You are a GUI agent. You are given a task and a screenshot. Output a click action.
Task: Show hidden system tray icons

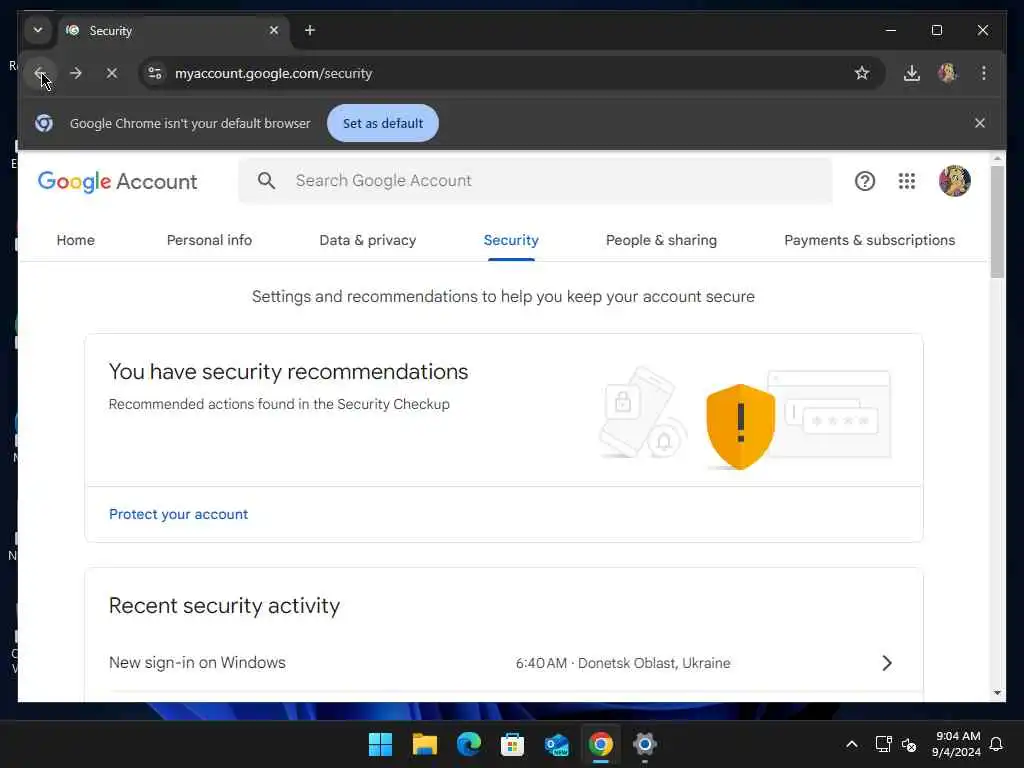point(852,744)
